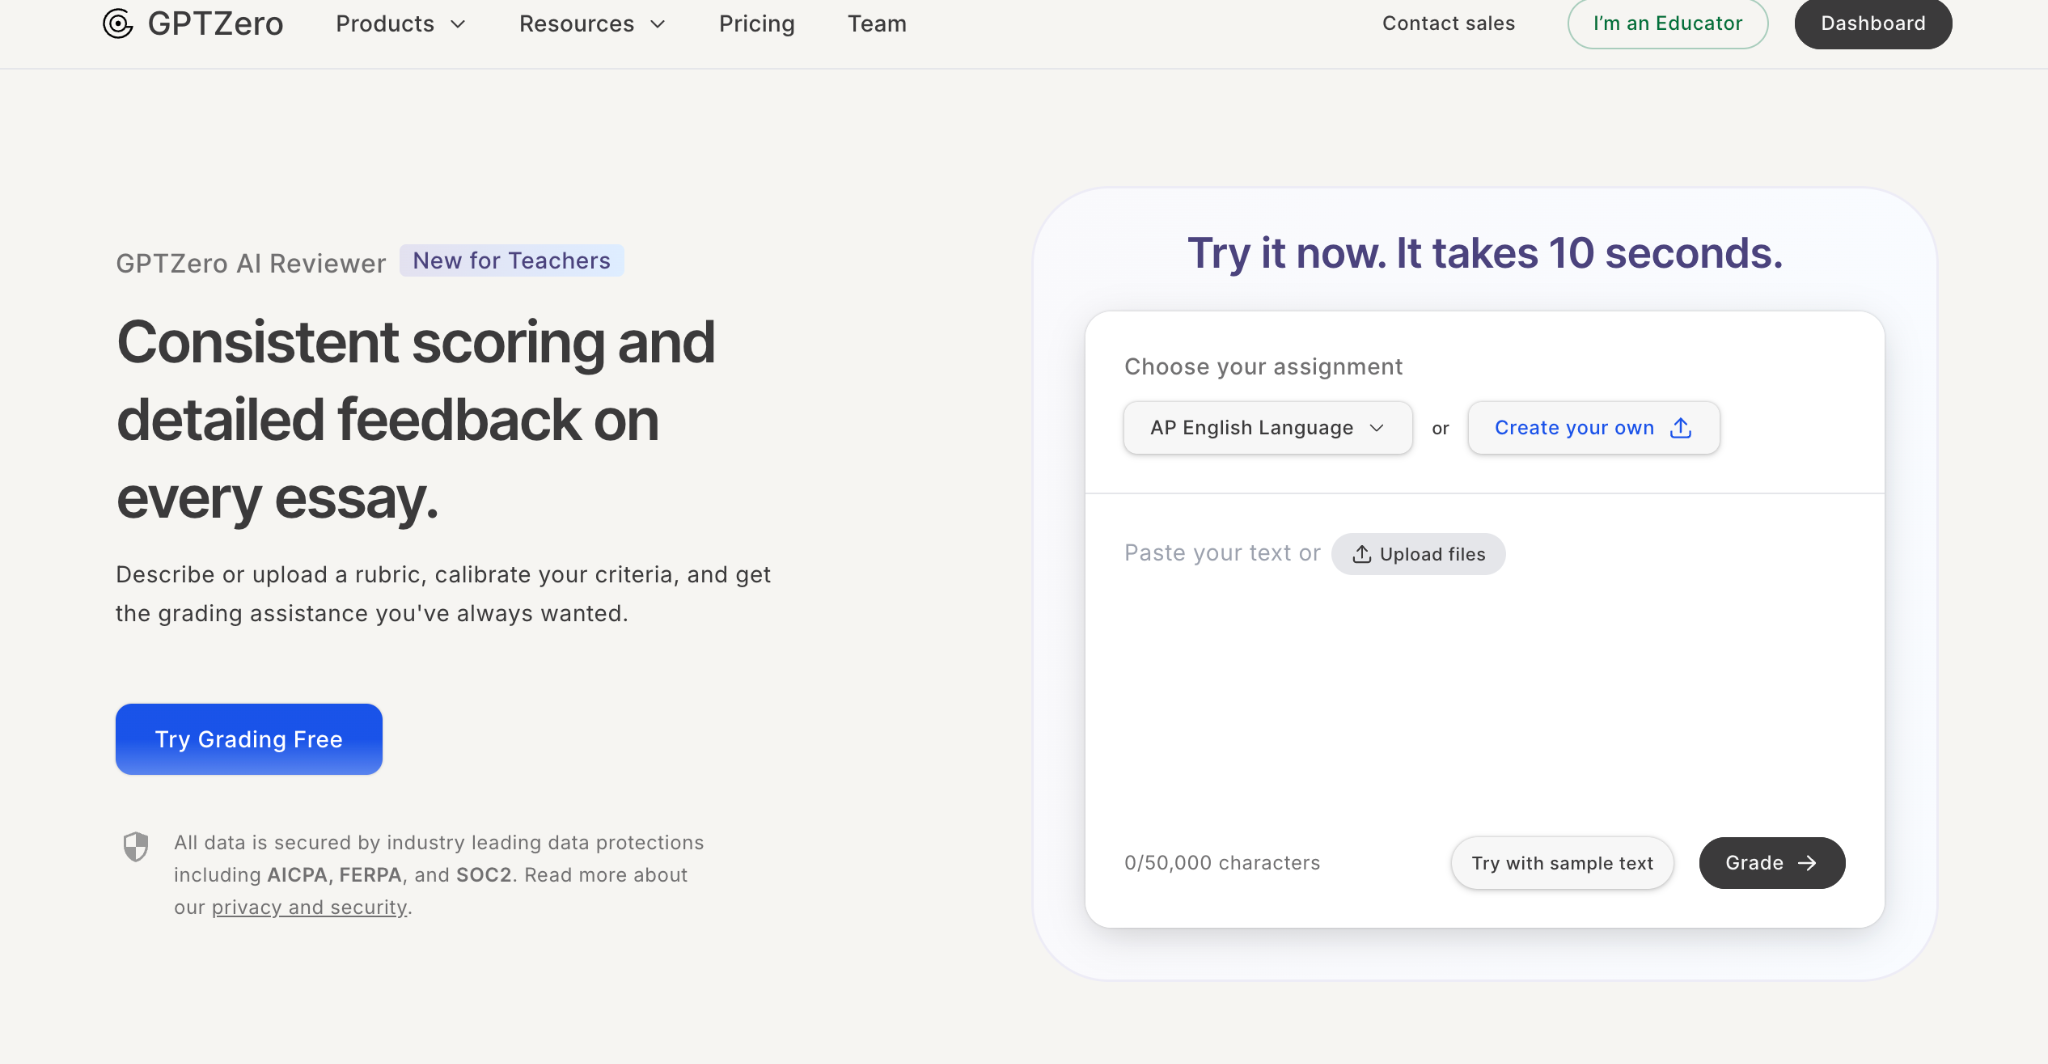
Task: Open the Dashboard
Action: tap(1873, 24)
